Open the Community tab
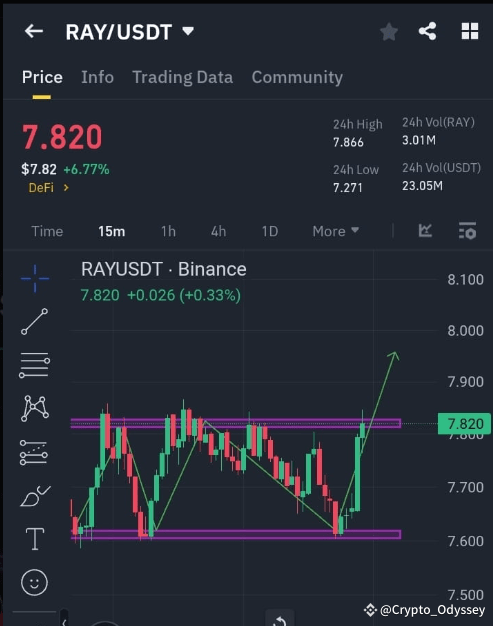493x626 pixels. point(297,77)
